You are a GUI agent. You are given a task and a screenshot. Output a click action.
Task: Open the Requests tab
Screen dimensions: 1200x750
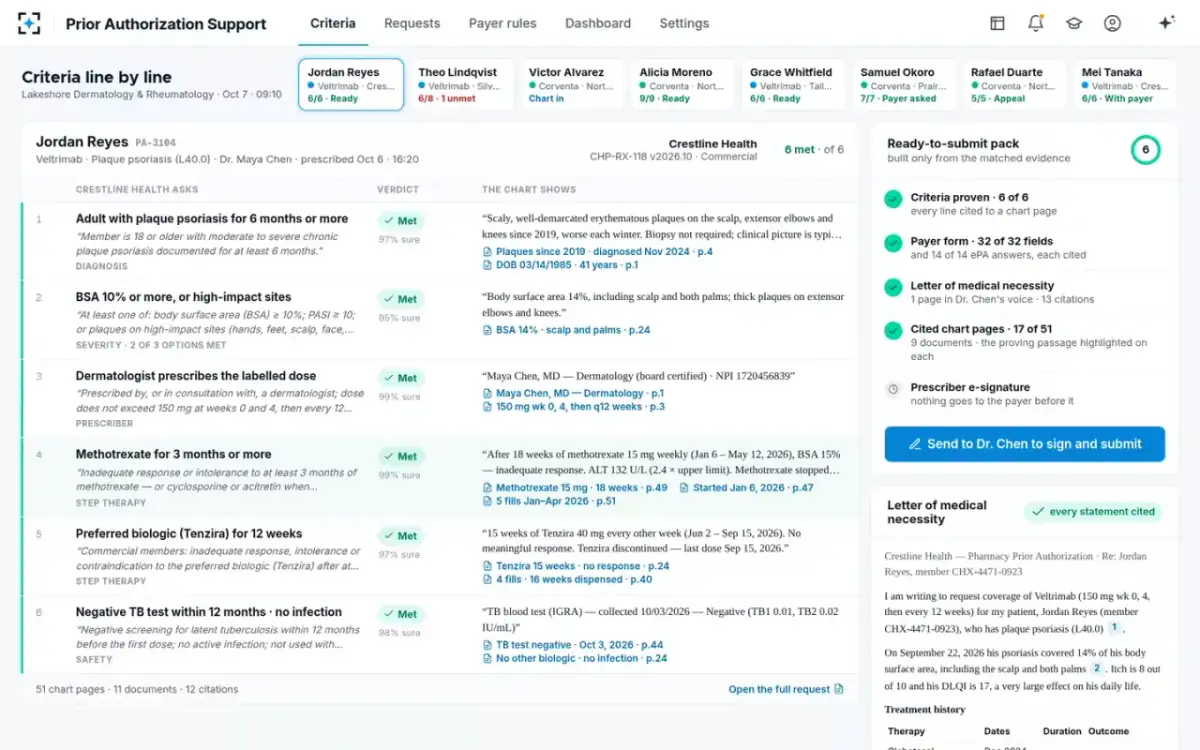(412, 23)
